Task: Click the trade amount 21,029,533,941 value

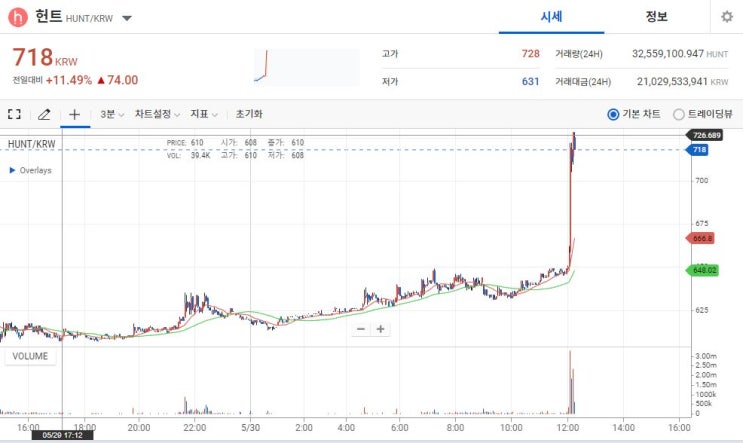Action: coord(672,81)
